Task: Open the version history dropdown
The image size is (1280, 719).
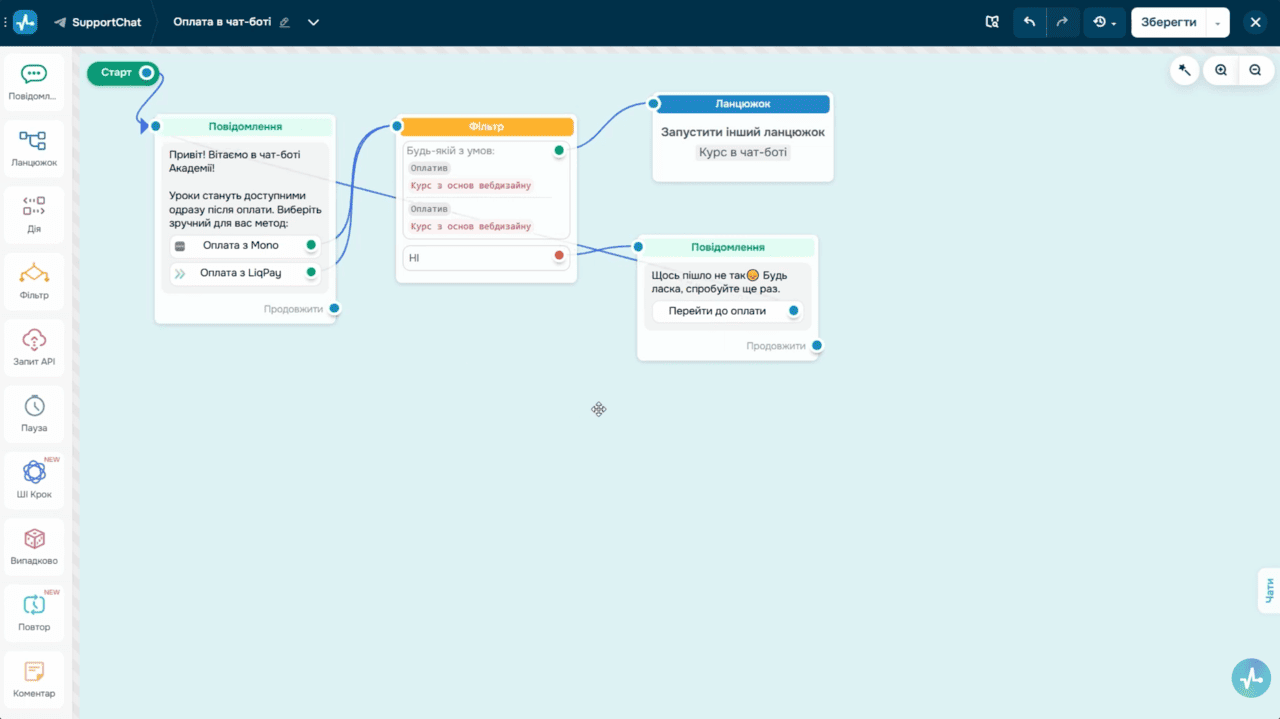Action: click(1104, 22)
